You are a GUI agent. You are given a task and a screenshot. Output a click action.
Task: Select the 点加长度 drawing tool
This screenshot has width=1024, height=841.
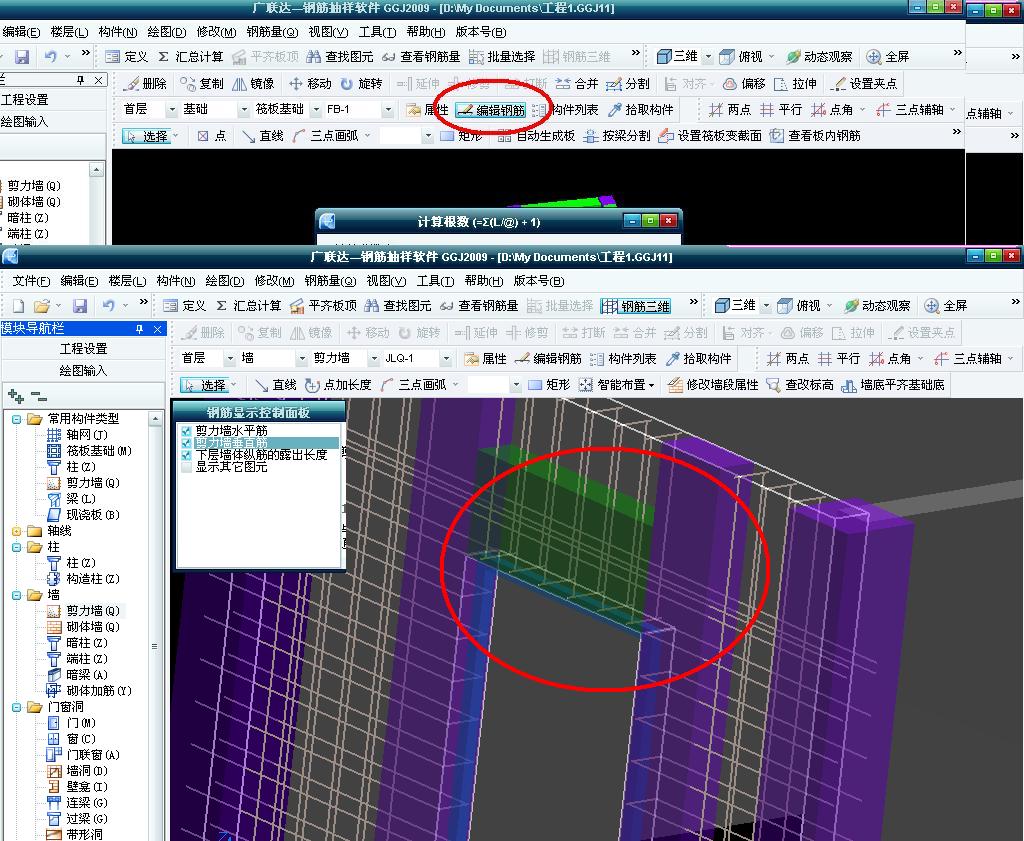(x=338, y=385)
